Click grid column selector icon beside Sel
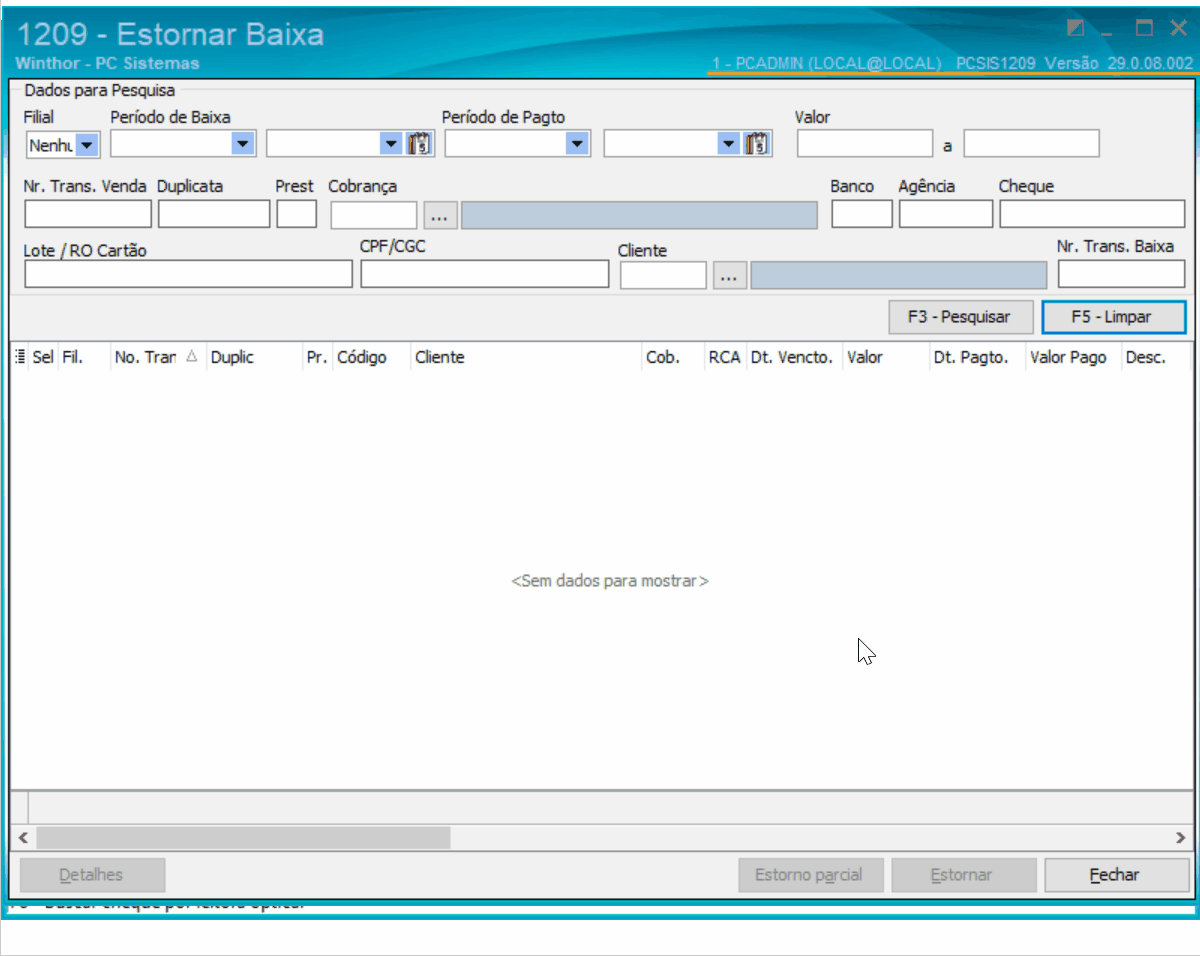1200x956 pixels. 21,357
